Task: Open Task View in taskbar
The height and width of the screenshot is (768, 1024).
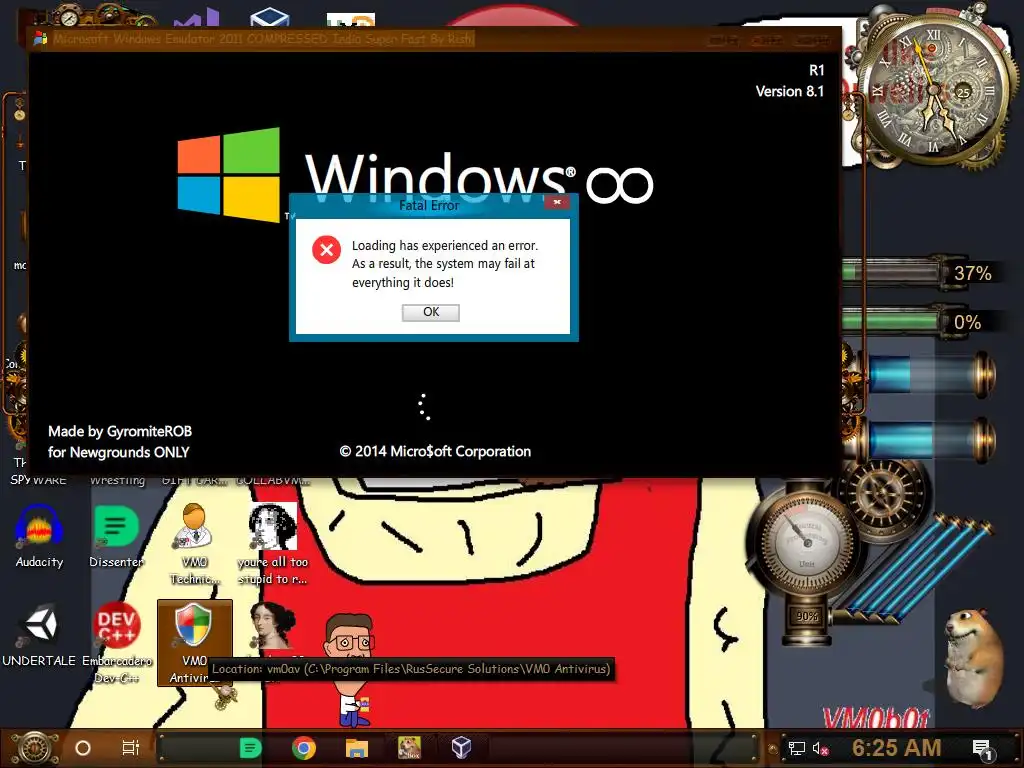Action: [x=131, y=748]
